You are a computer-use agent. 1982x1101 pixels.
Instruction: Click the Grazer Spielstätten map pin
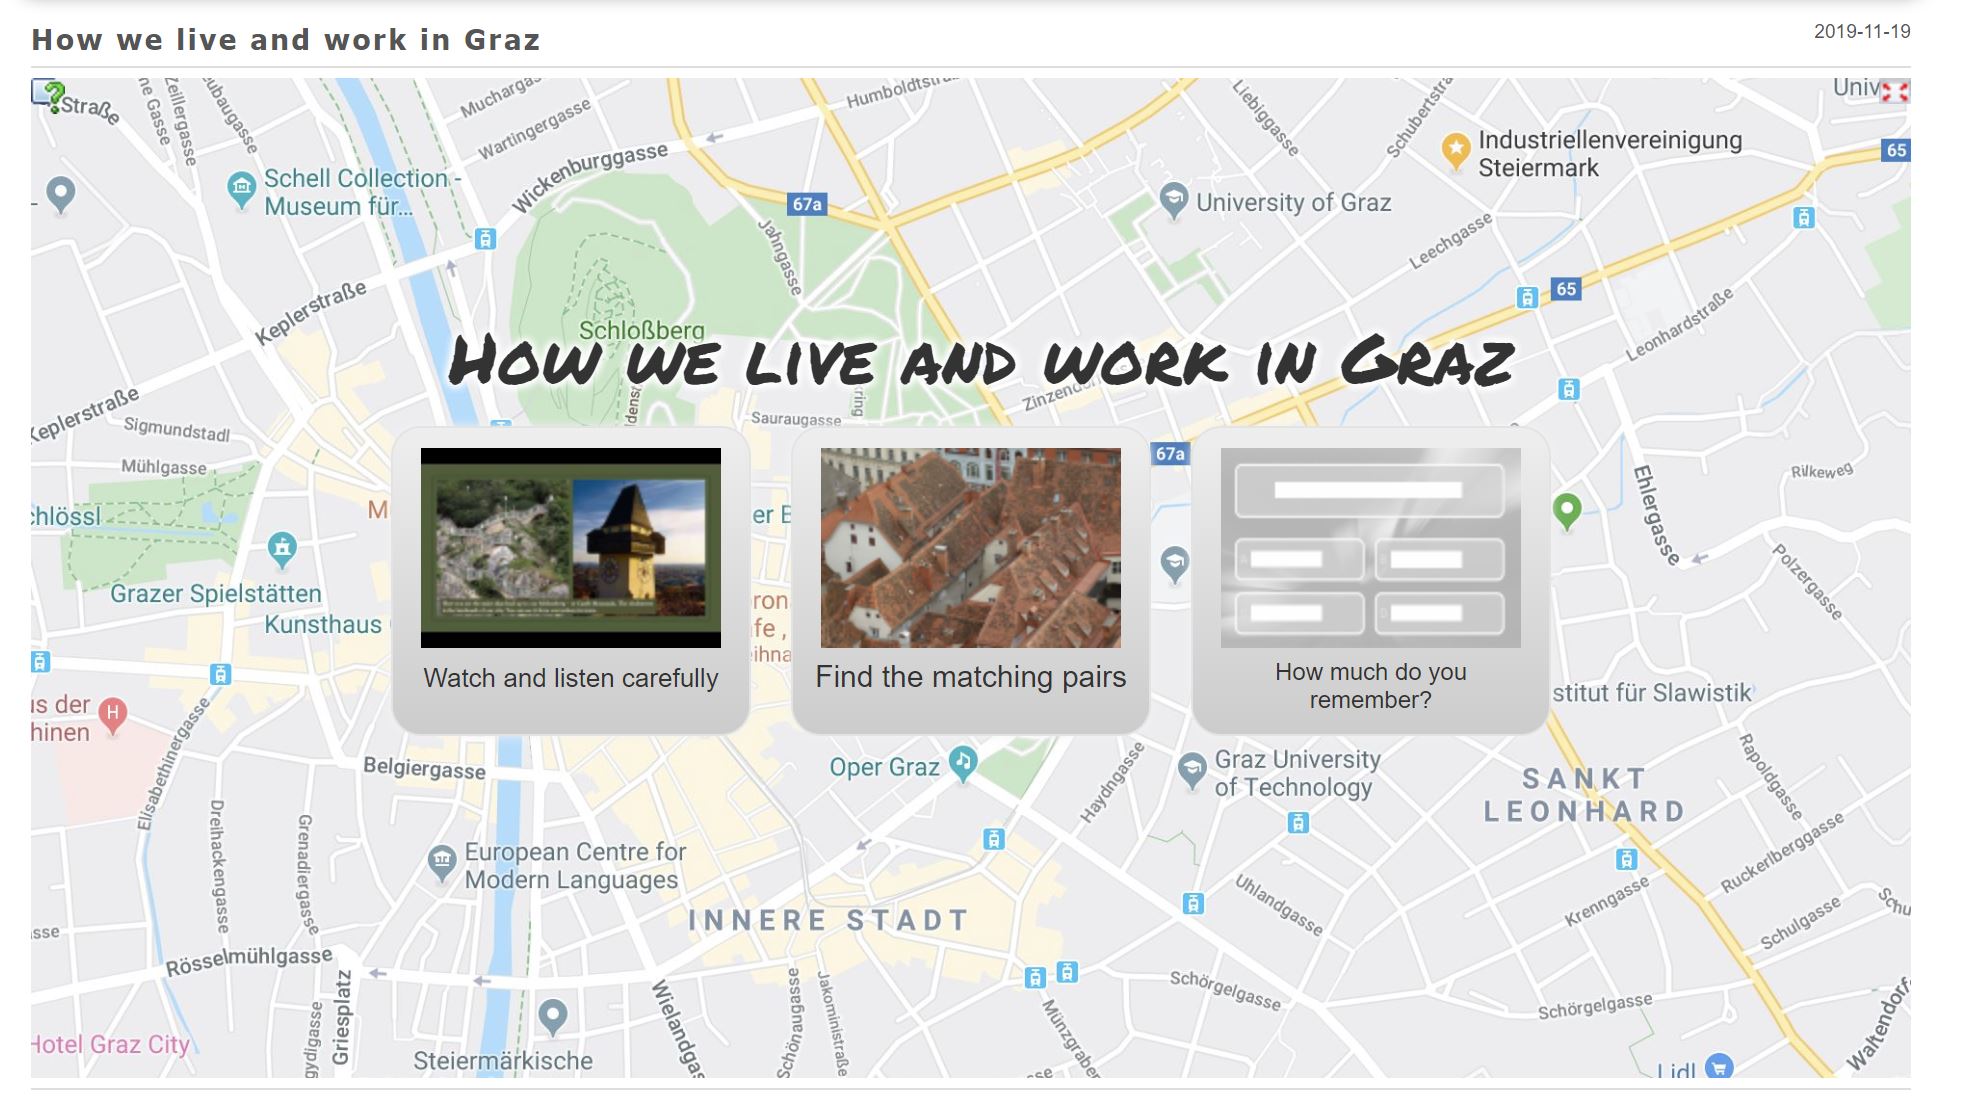[282, 547]
